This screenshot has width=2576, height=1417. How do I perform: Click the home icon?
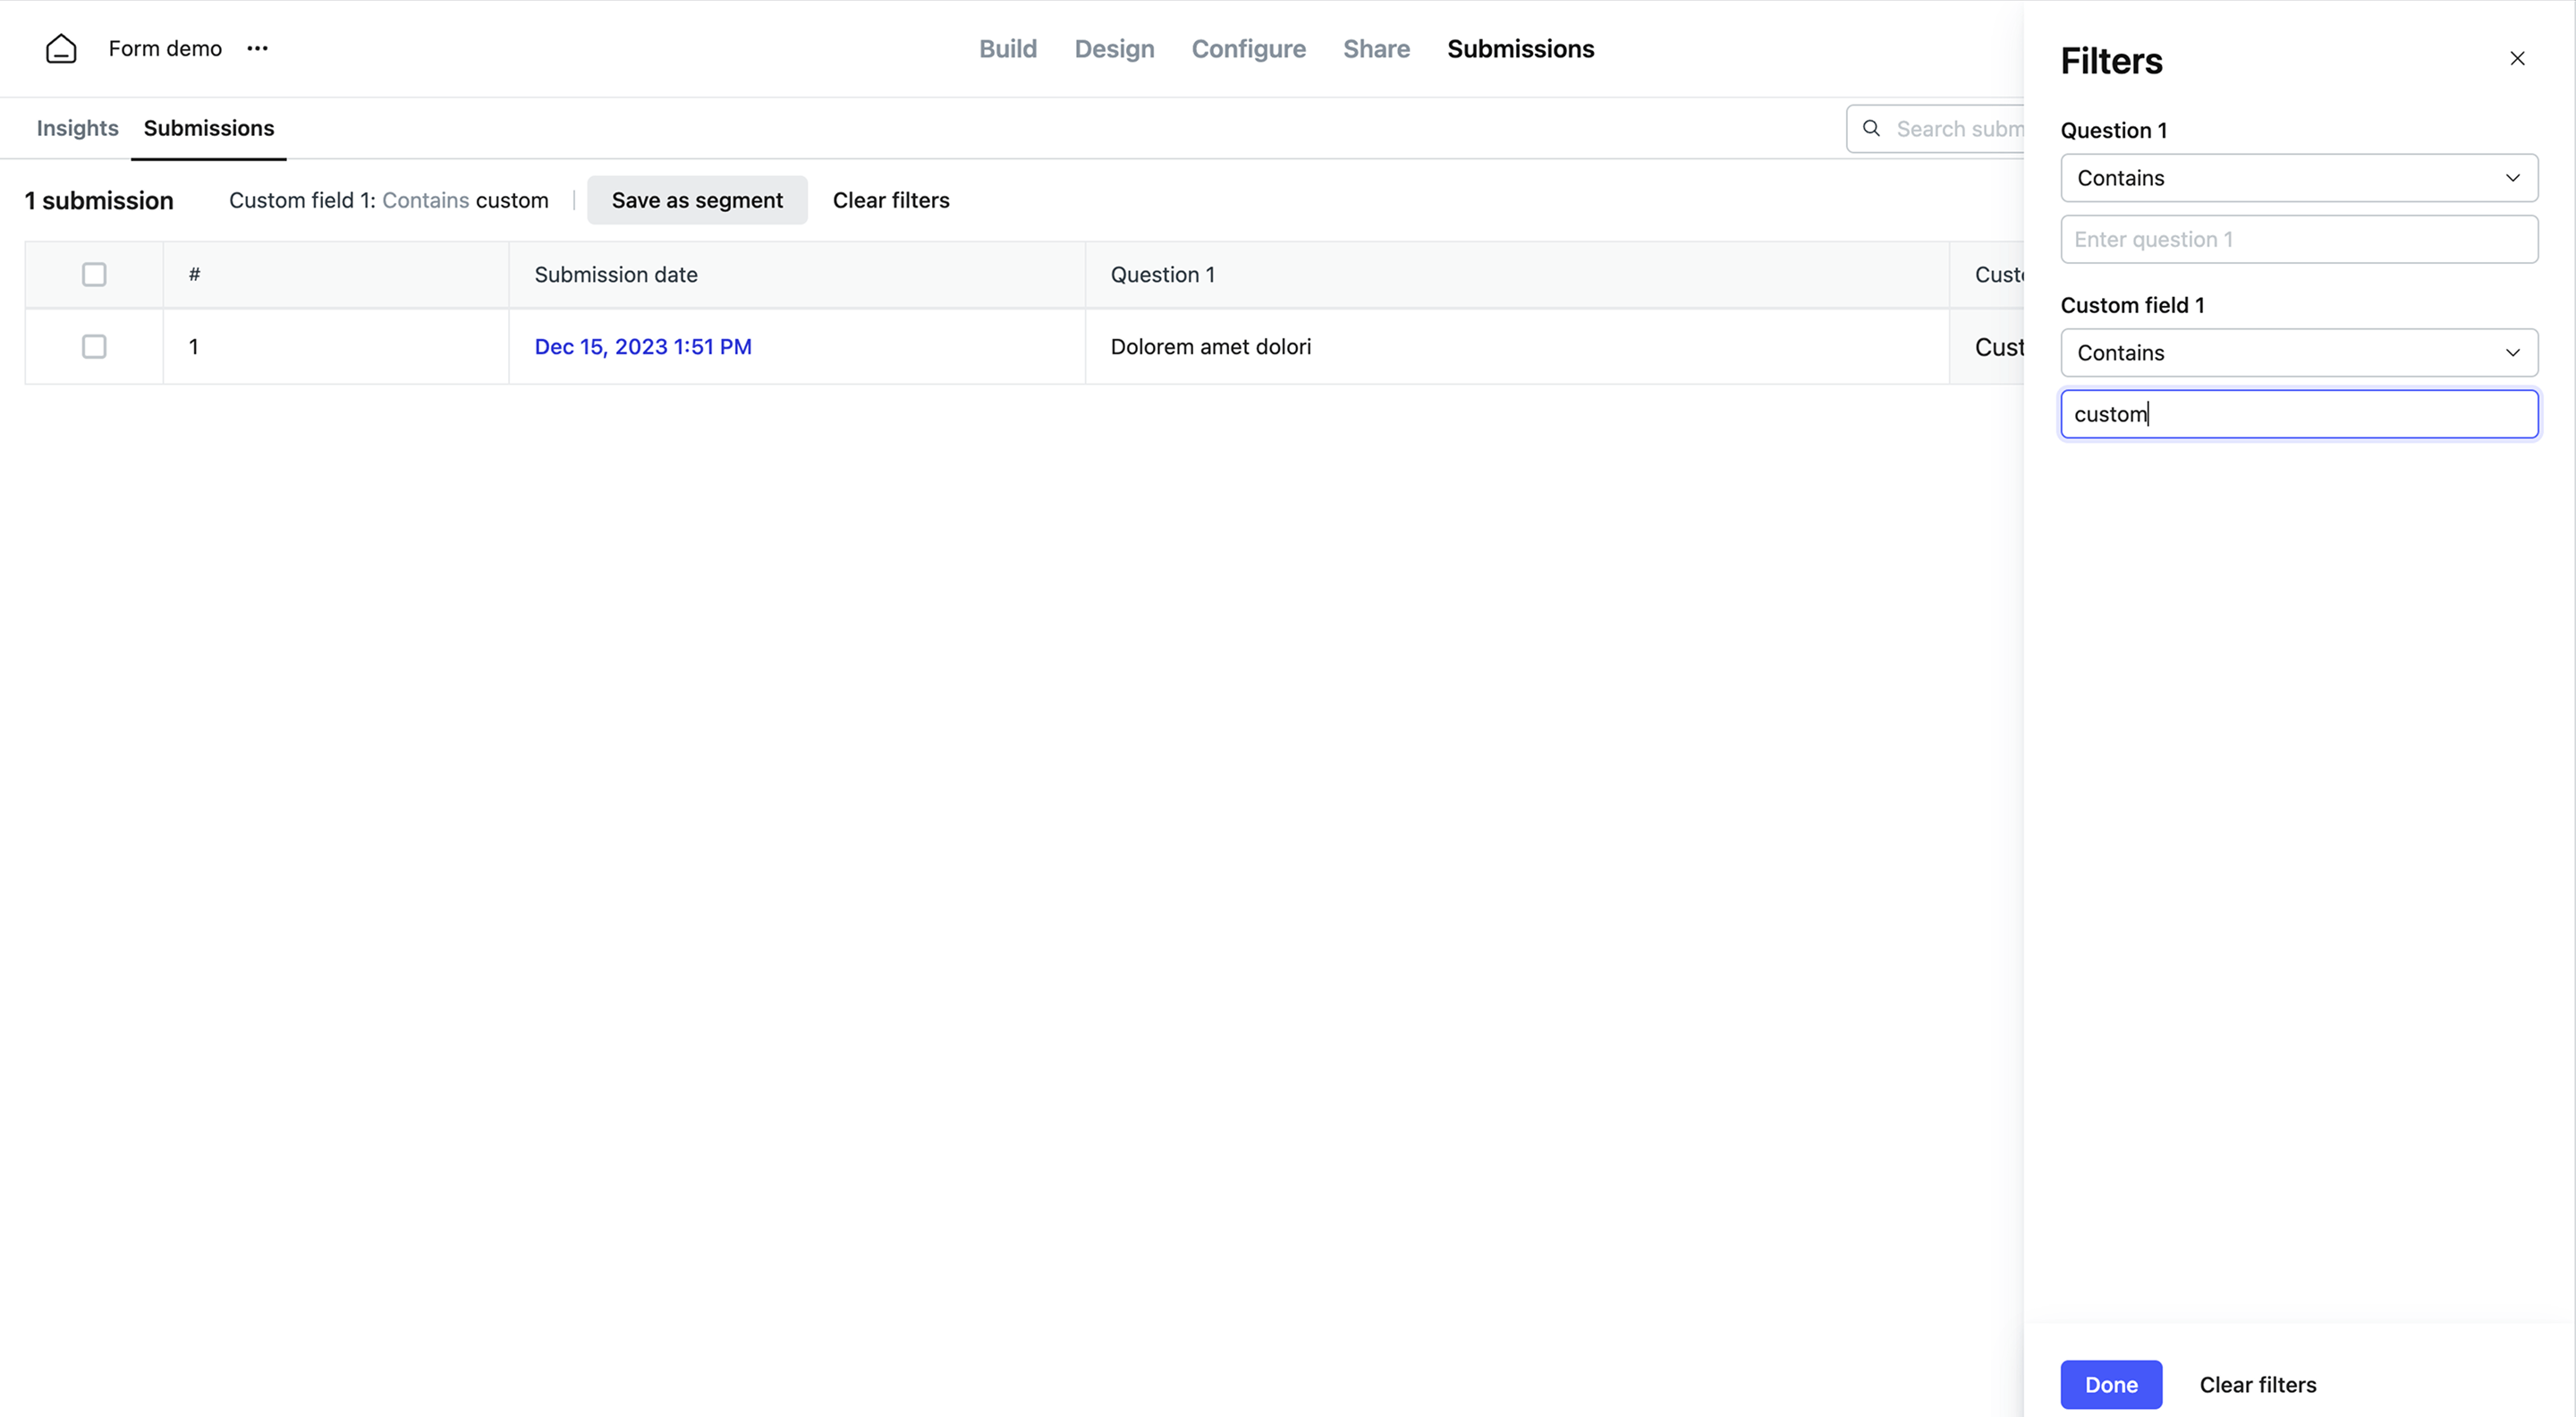click(61, 49)
